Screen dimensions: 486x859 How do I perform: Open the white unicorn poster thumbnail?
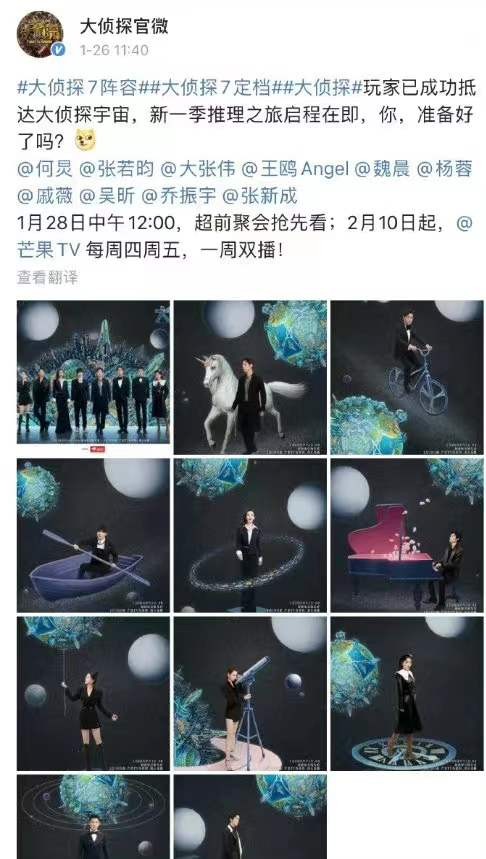click(x=250, y=377)
